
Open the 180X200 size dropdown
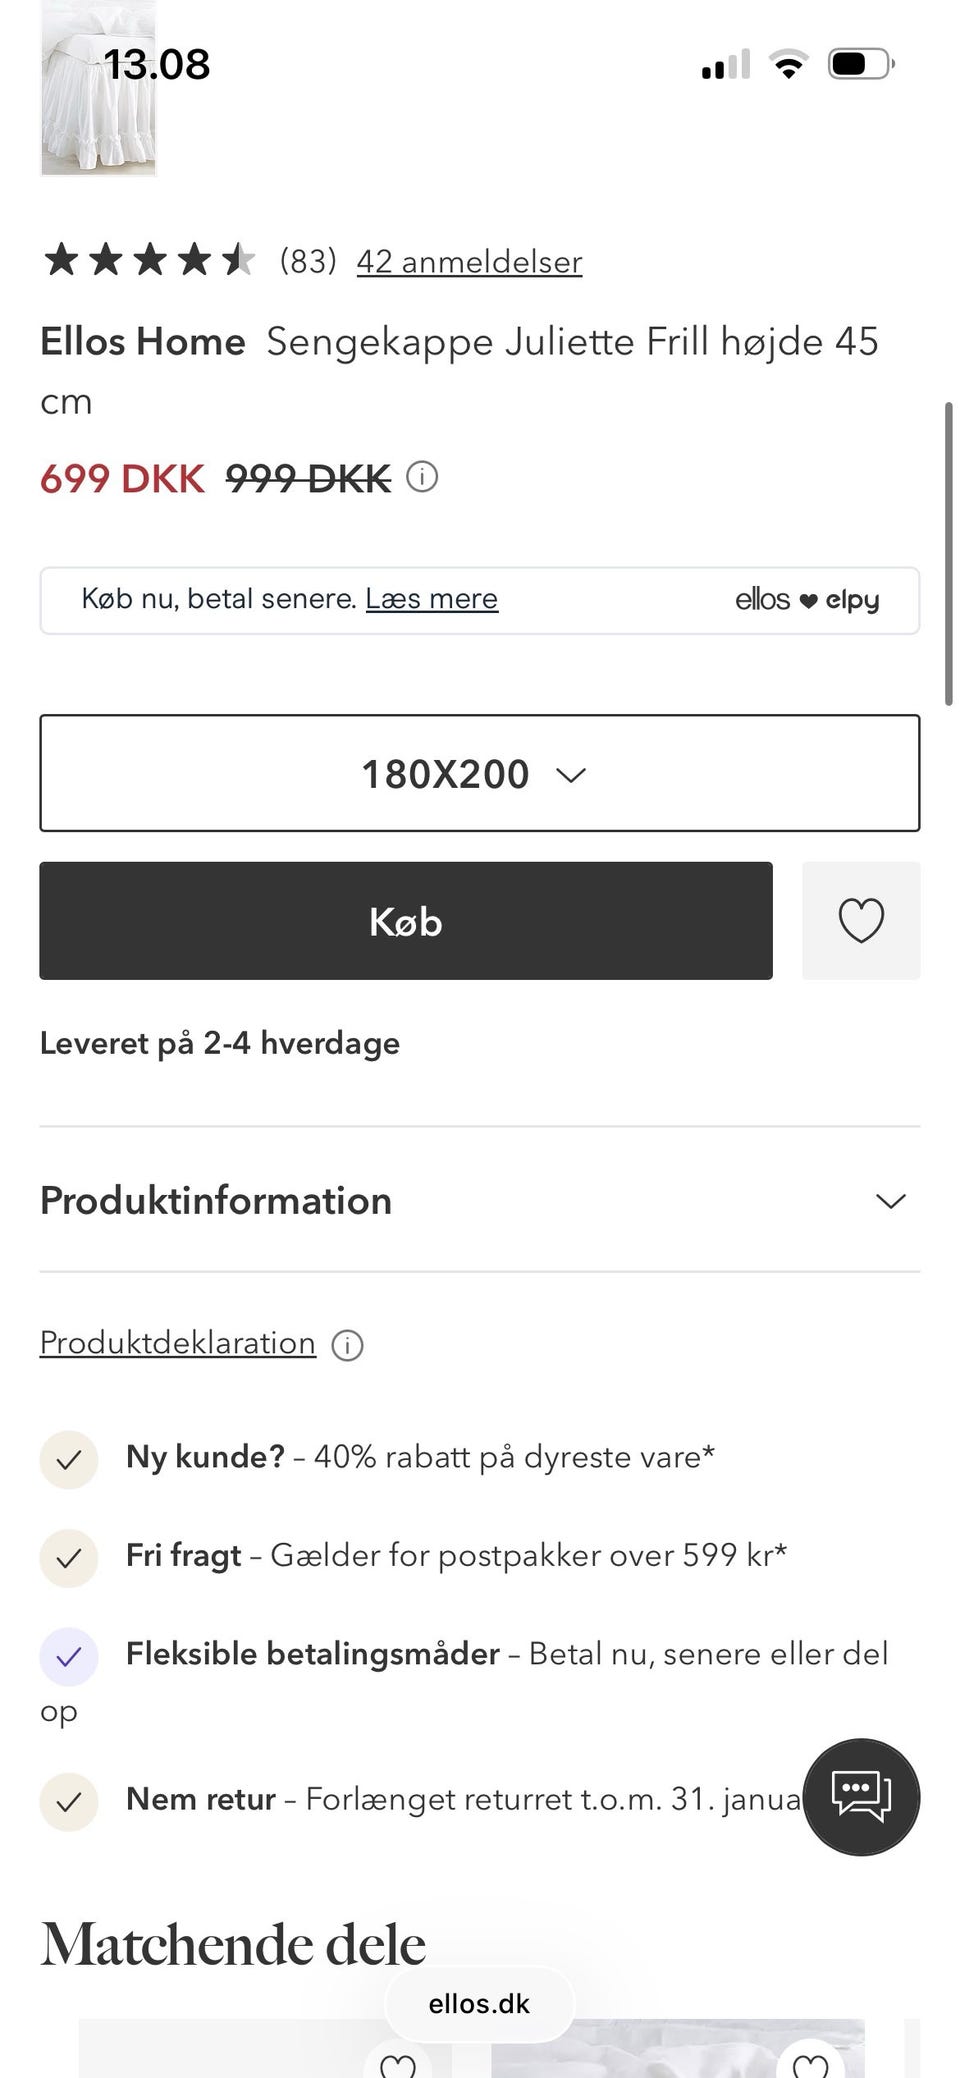479,773
